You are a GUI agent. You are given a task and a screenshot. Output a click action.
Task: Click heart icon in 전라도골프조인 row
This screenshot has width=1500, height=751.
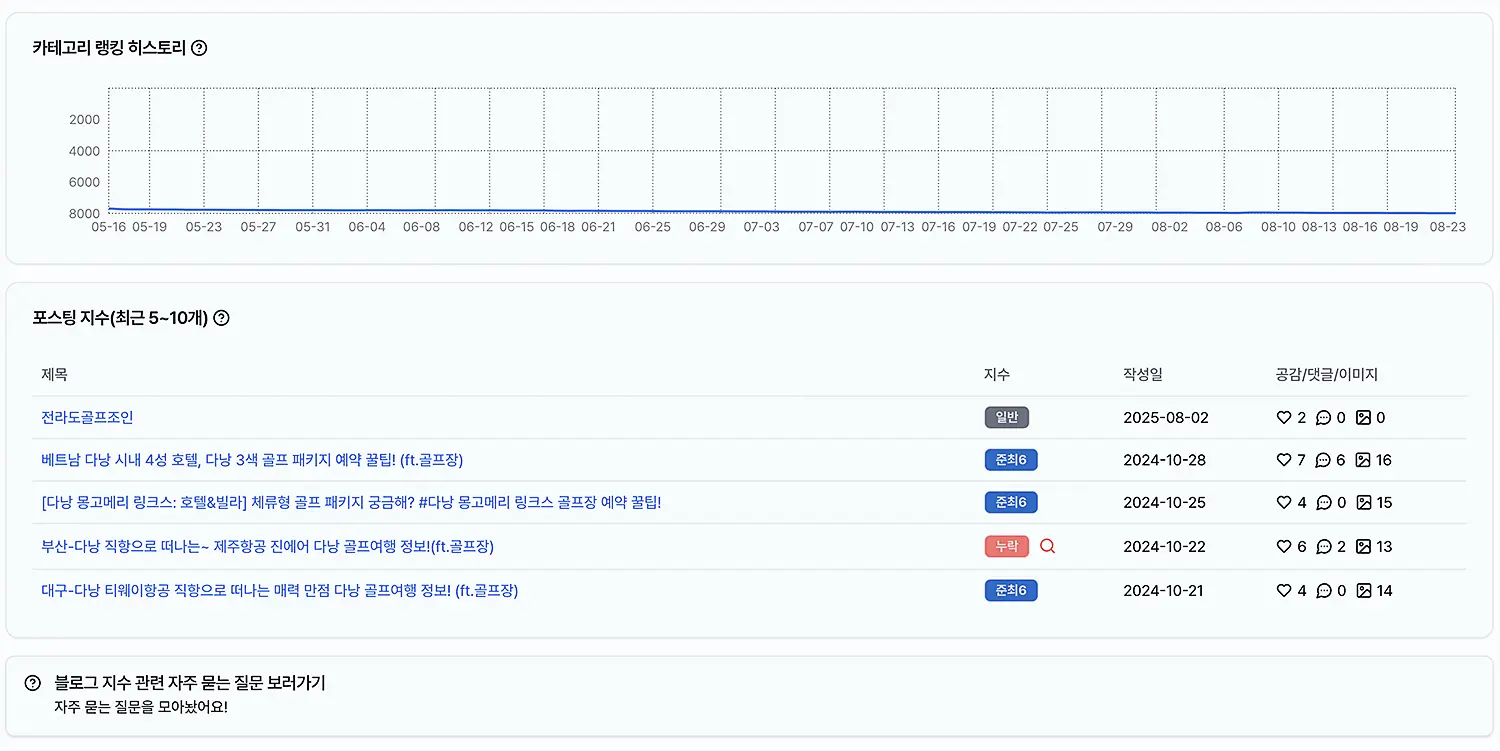(1284, 418)
